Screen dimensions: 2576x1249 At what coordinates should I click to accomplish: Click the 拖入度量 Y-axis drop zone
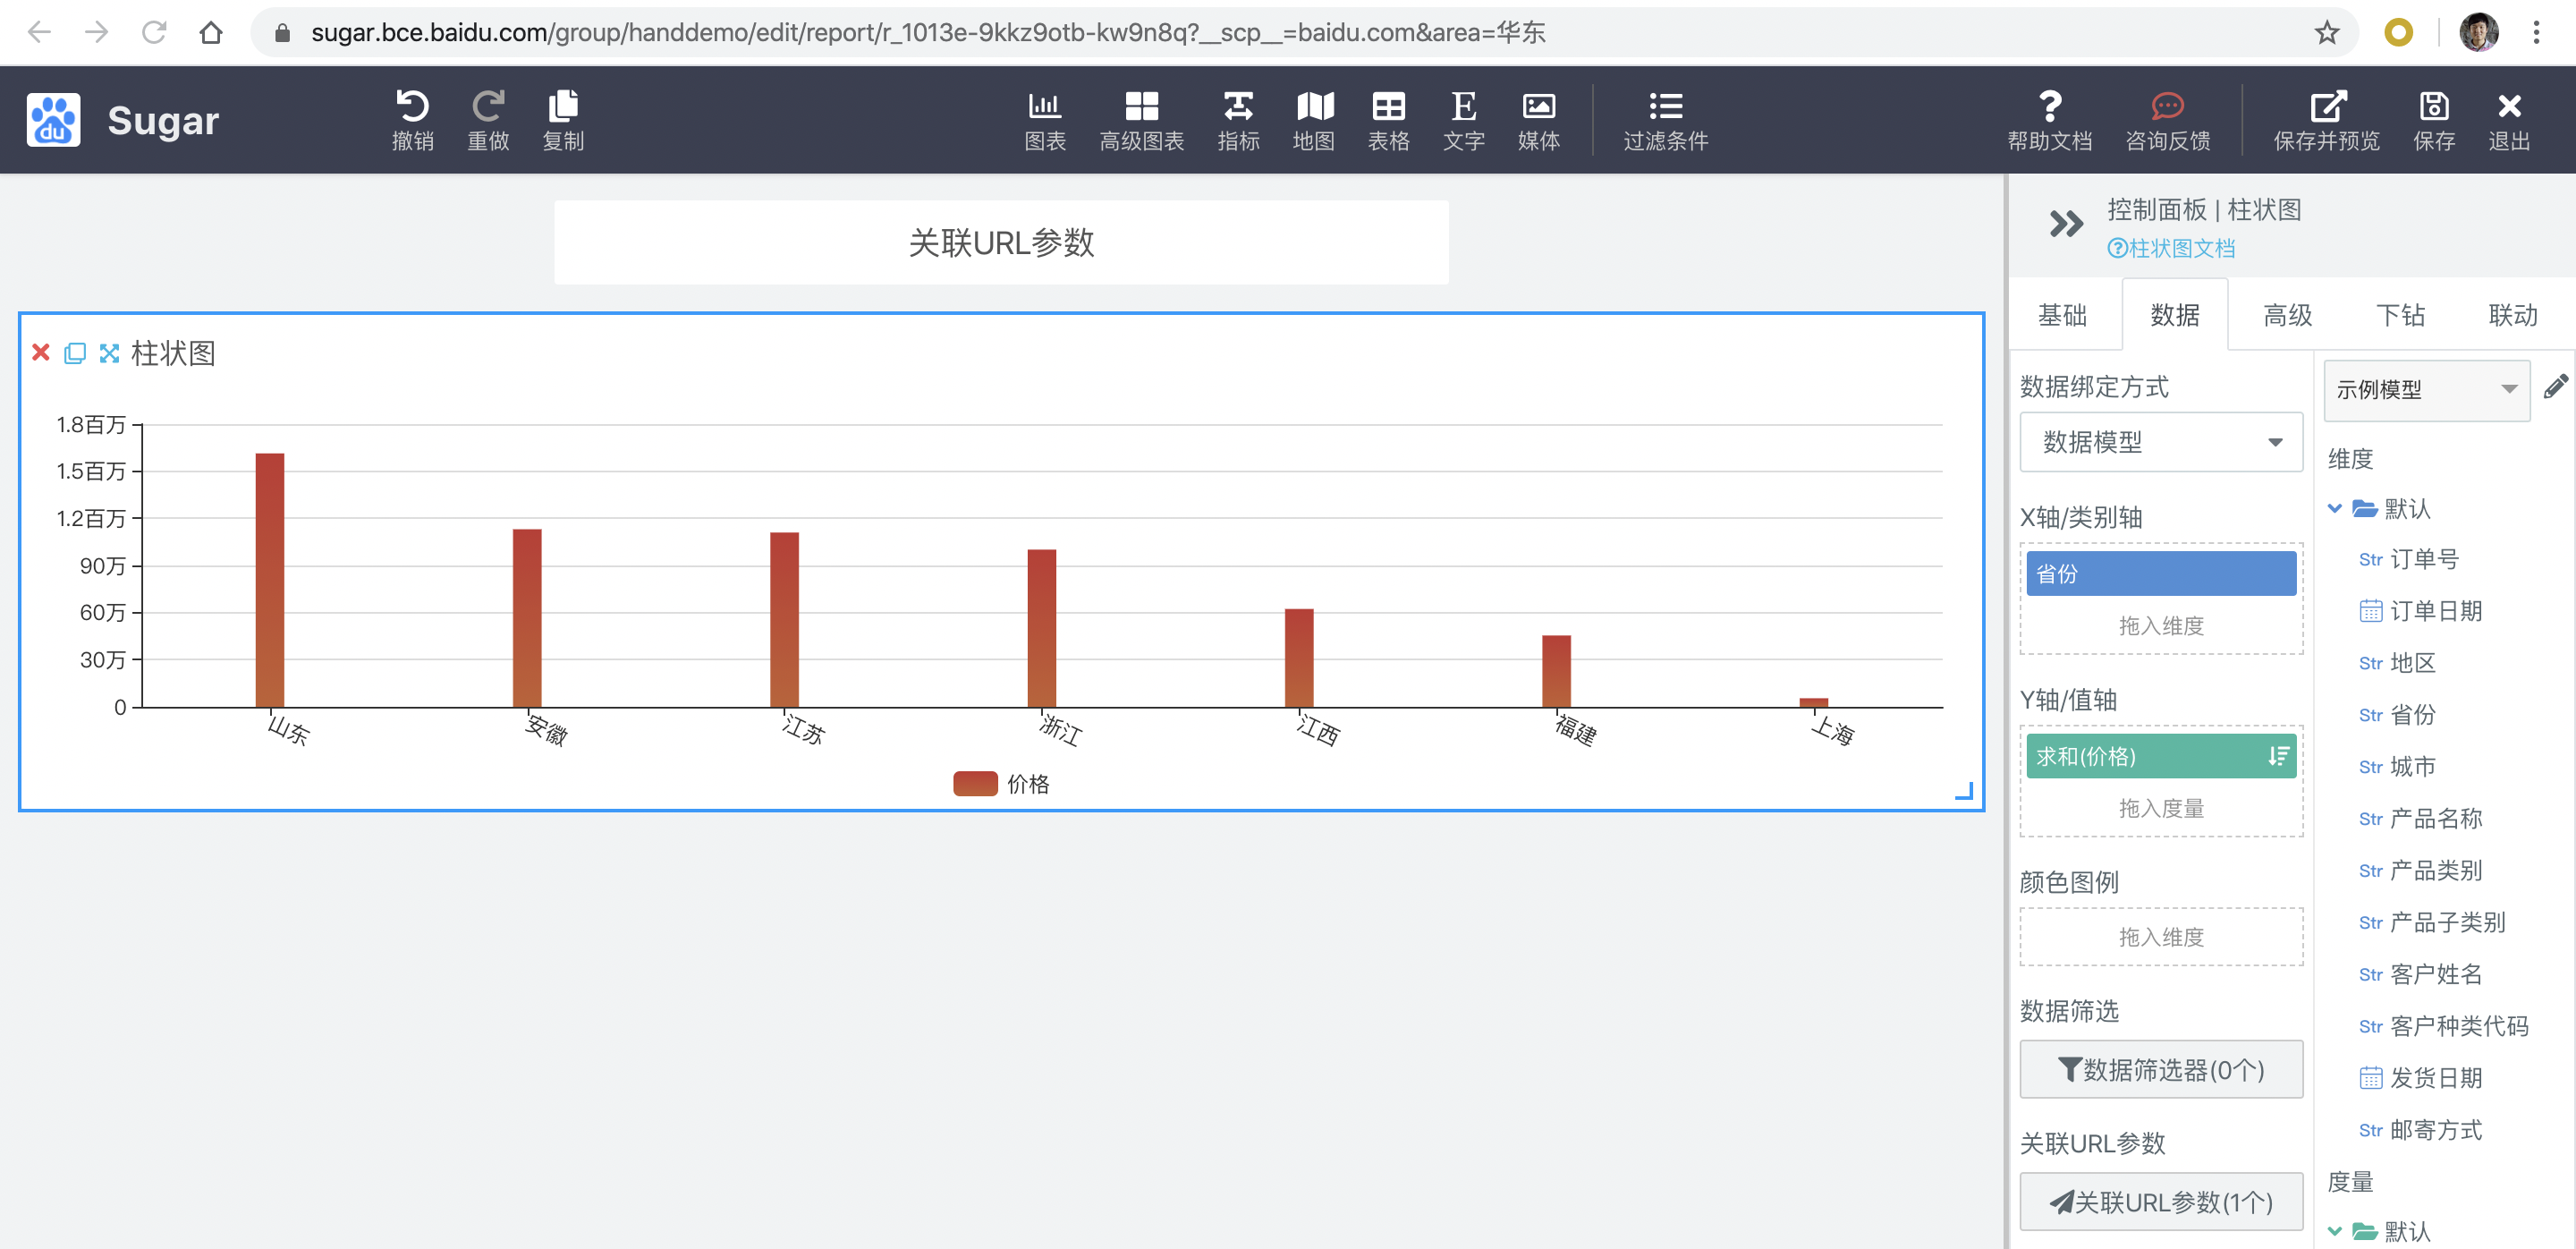(2160, 808)
